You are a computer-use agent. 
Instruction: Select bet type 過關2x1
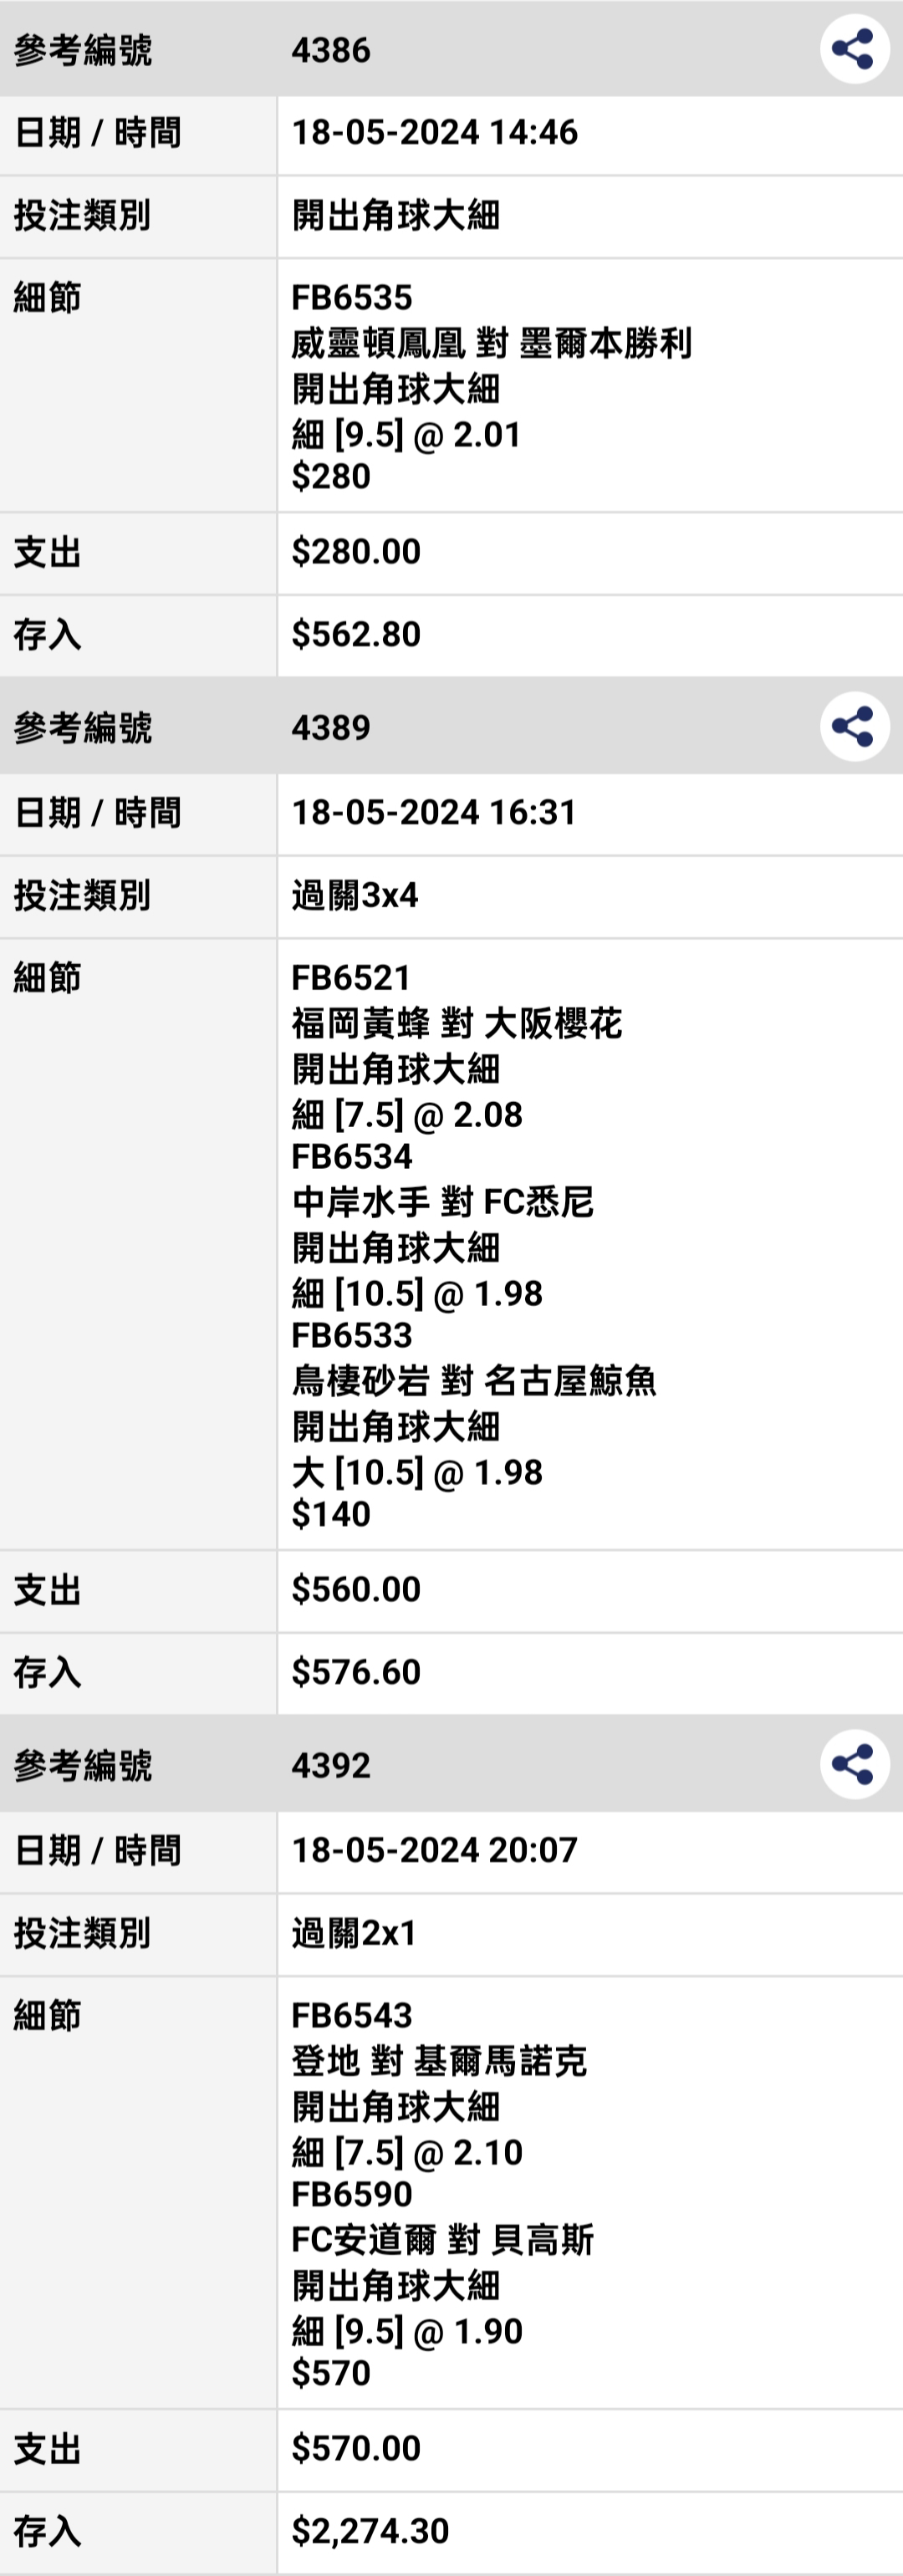[354, 1933]
